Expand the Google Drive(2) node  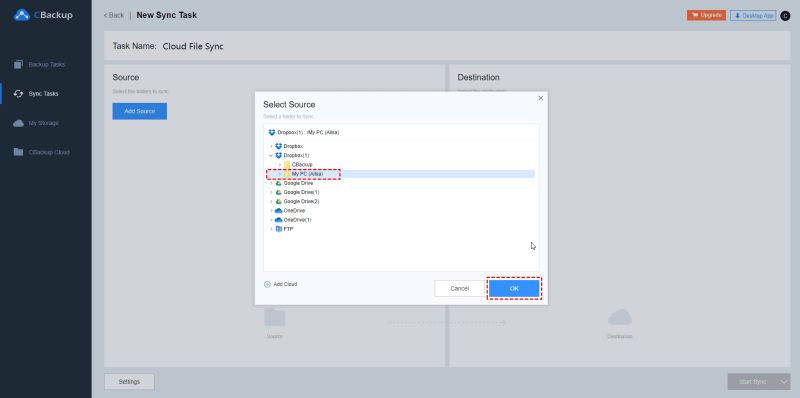click(271, 202)
